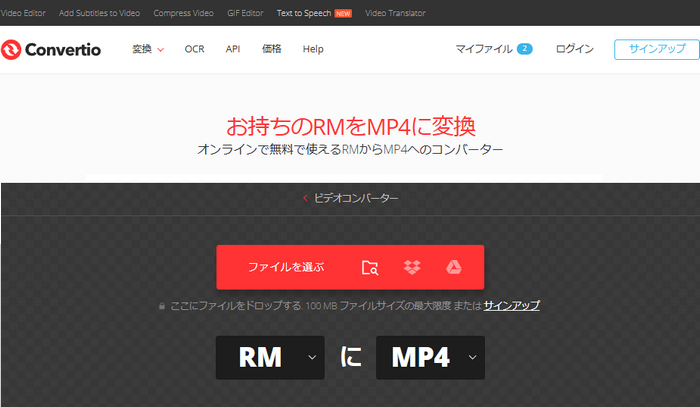Image resolution: width=700 pixels, height=407 pixels.
Task: Click subtitle オンラインで無料で使えるRMからMP4へのコンバーター
Action: pos(350,149)
